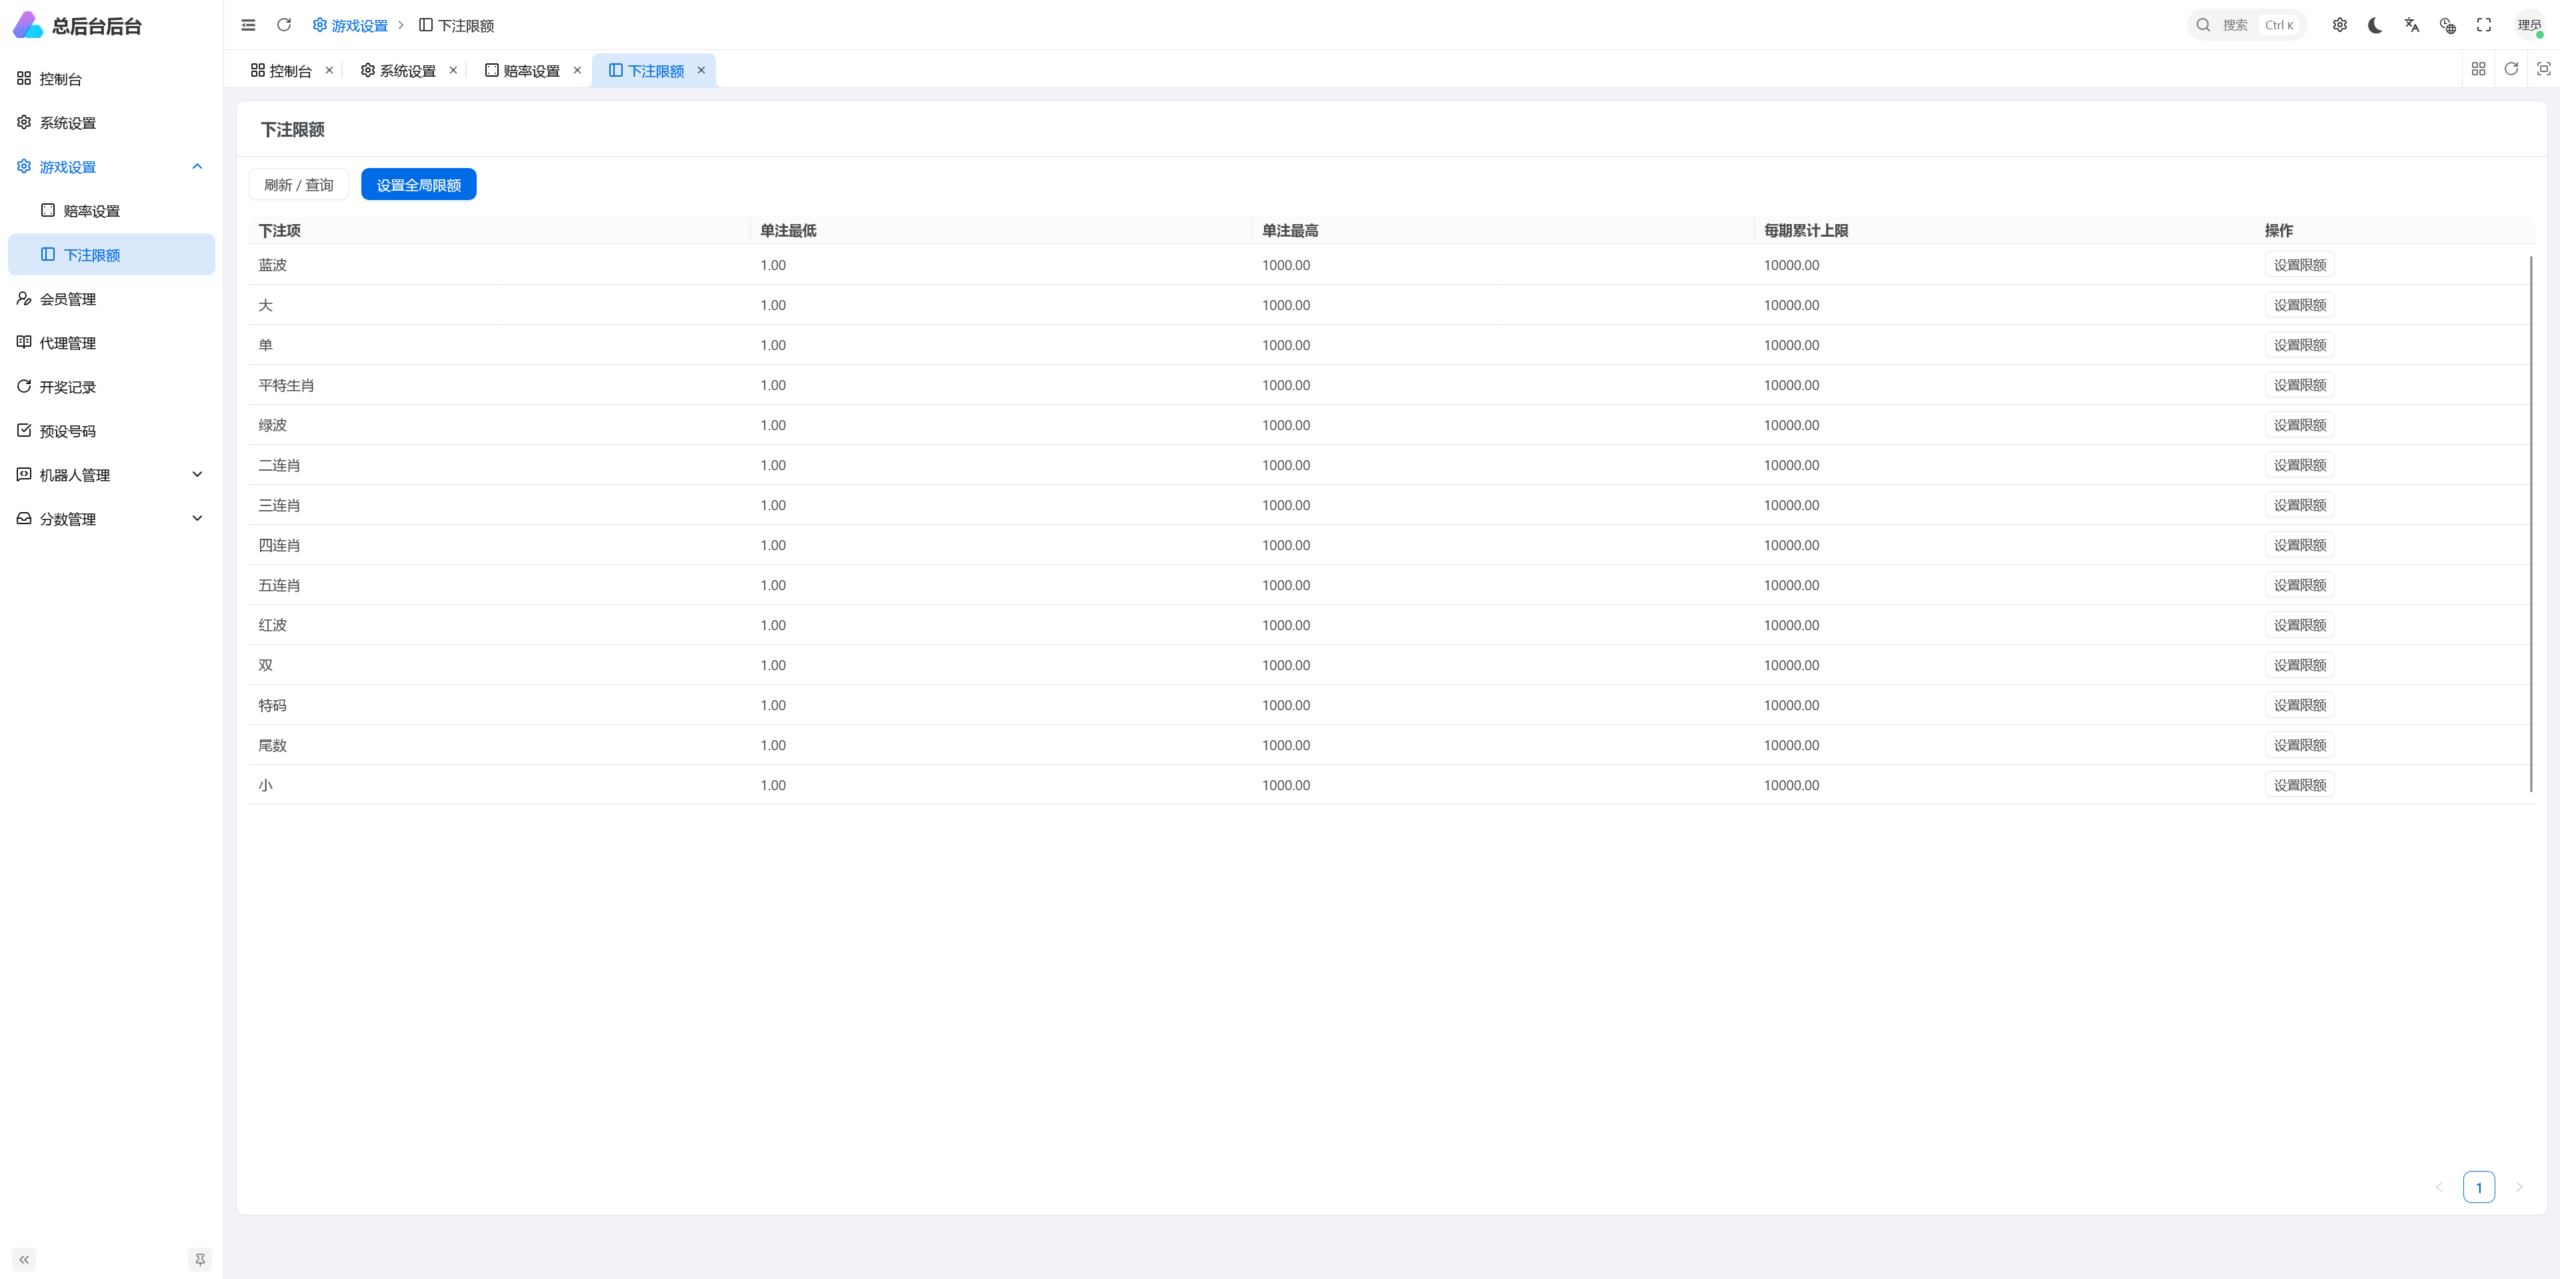
Task: Toggle the hamburger menu icon
Action: click(248, 25)
